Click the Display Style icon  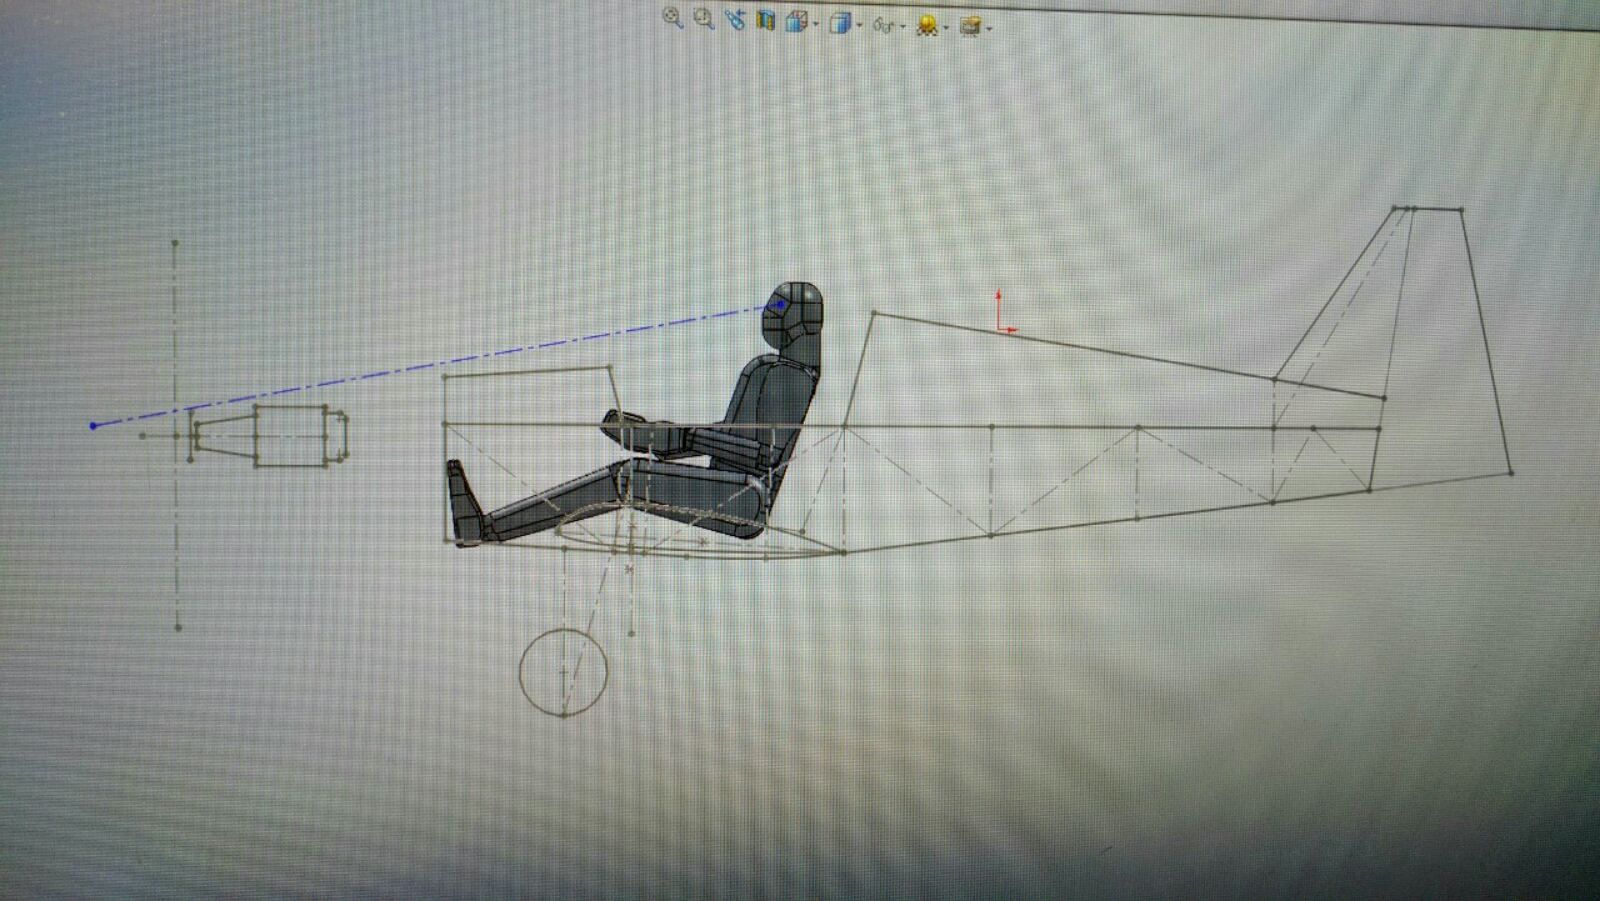841,23
